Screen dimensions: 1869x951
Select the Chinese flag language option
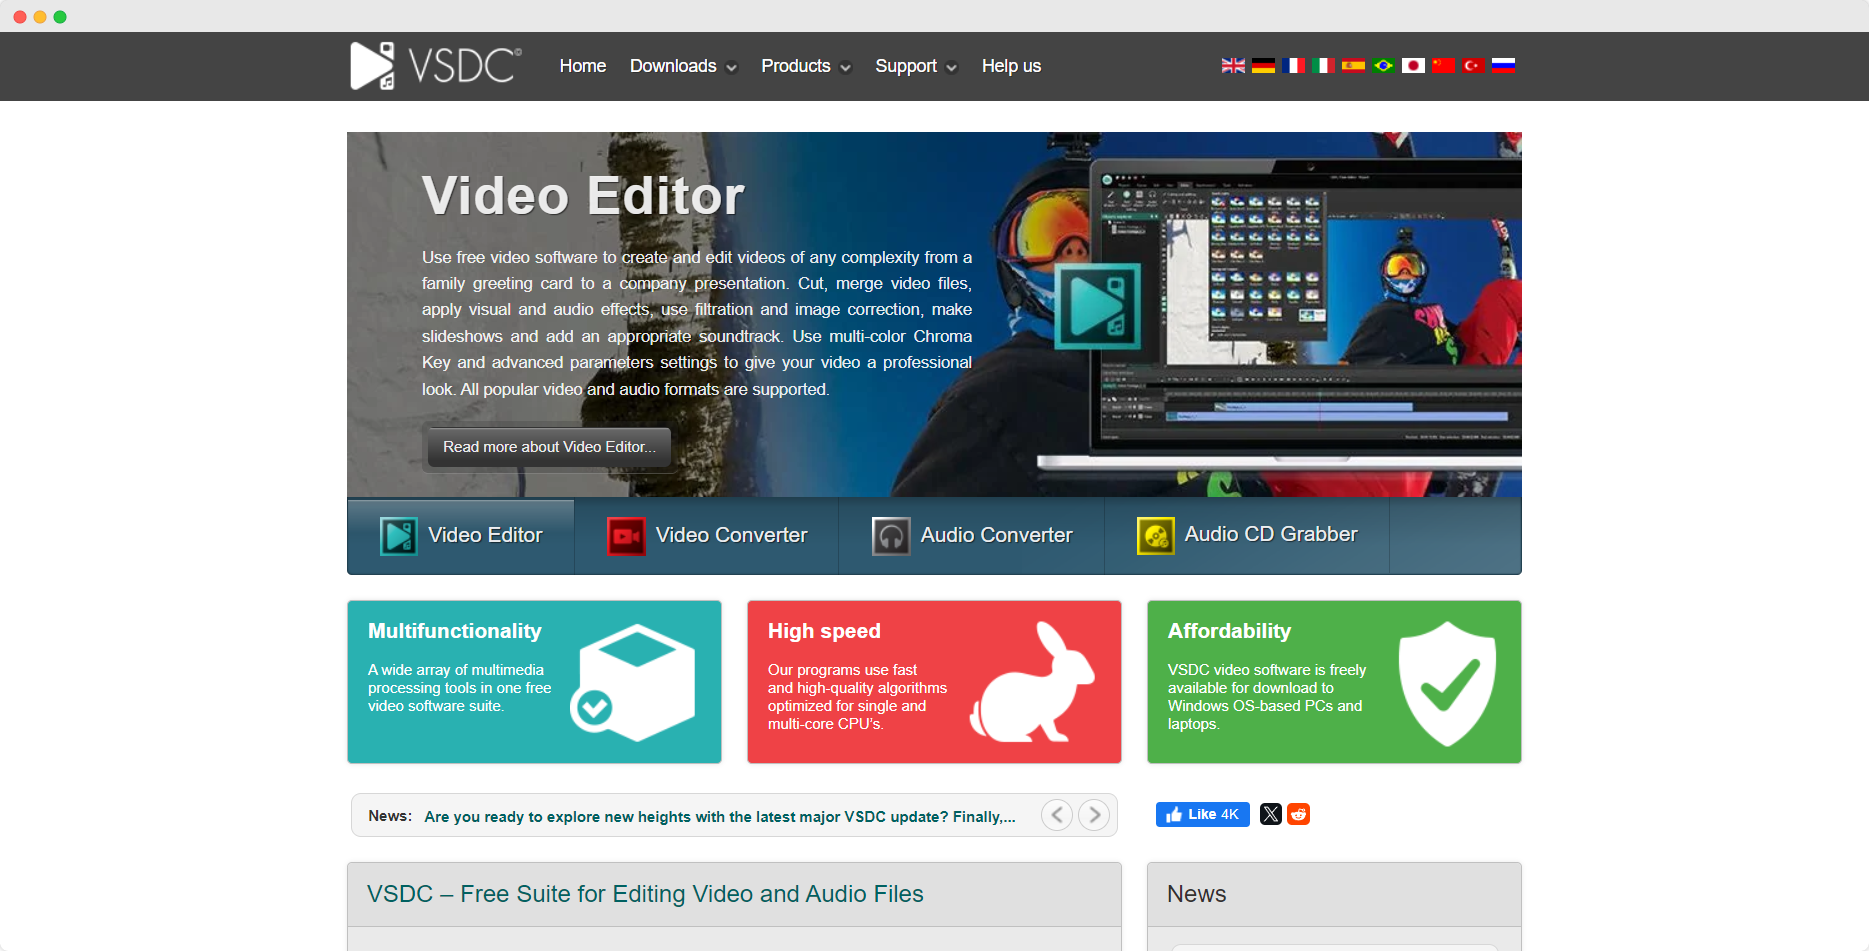click(x=1443, y=66)
